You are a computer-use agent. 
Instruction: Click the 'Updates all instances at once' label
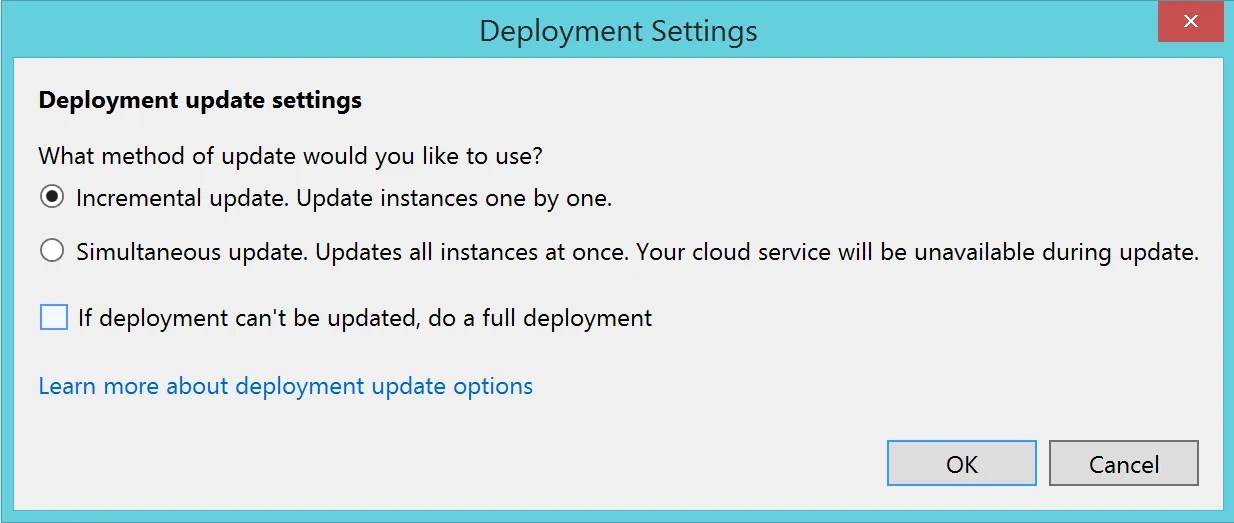473,252
